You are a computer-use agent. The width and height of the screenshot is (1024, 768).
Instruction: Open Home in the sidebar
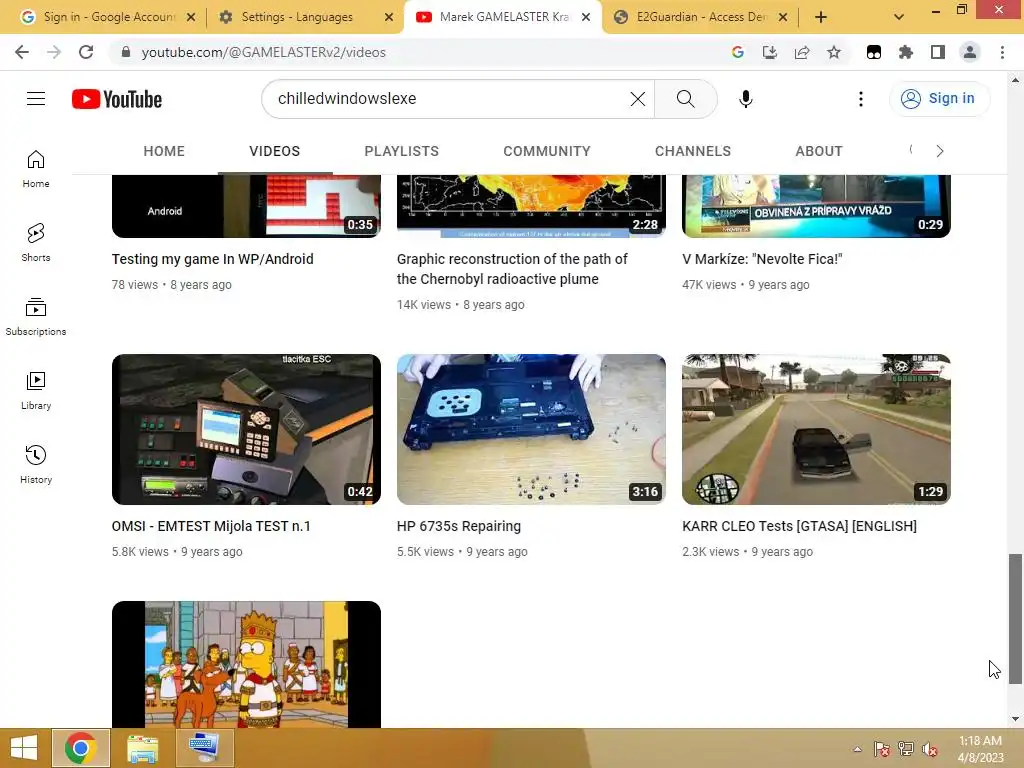[x=36, y=169]
